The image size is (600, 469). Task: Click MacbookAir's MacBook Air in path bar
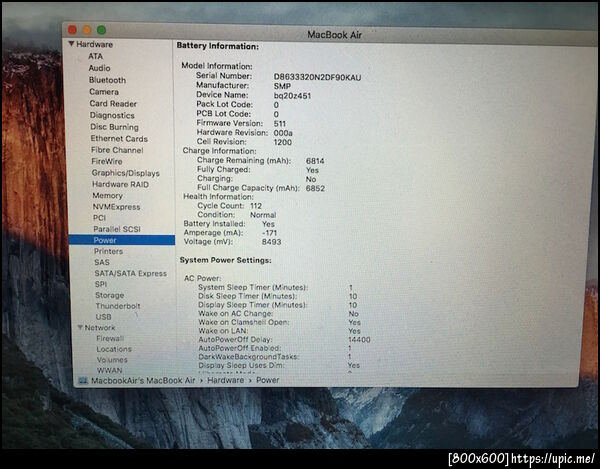[143, 381]
